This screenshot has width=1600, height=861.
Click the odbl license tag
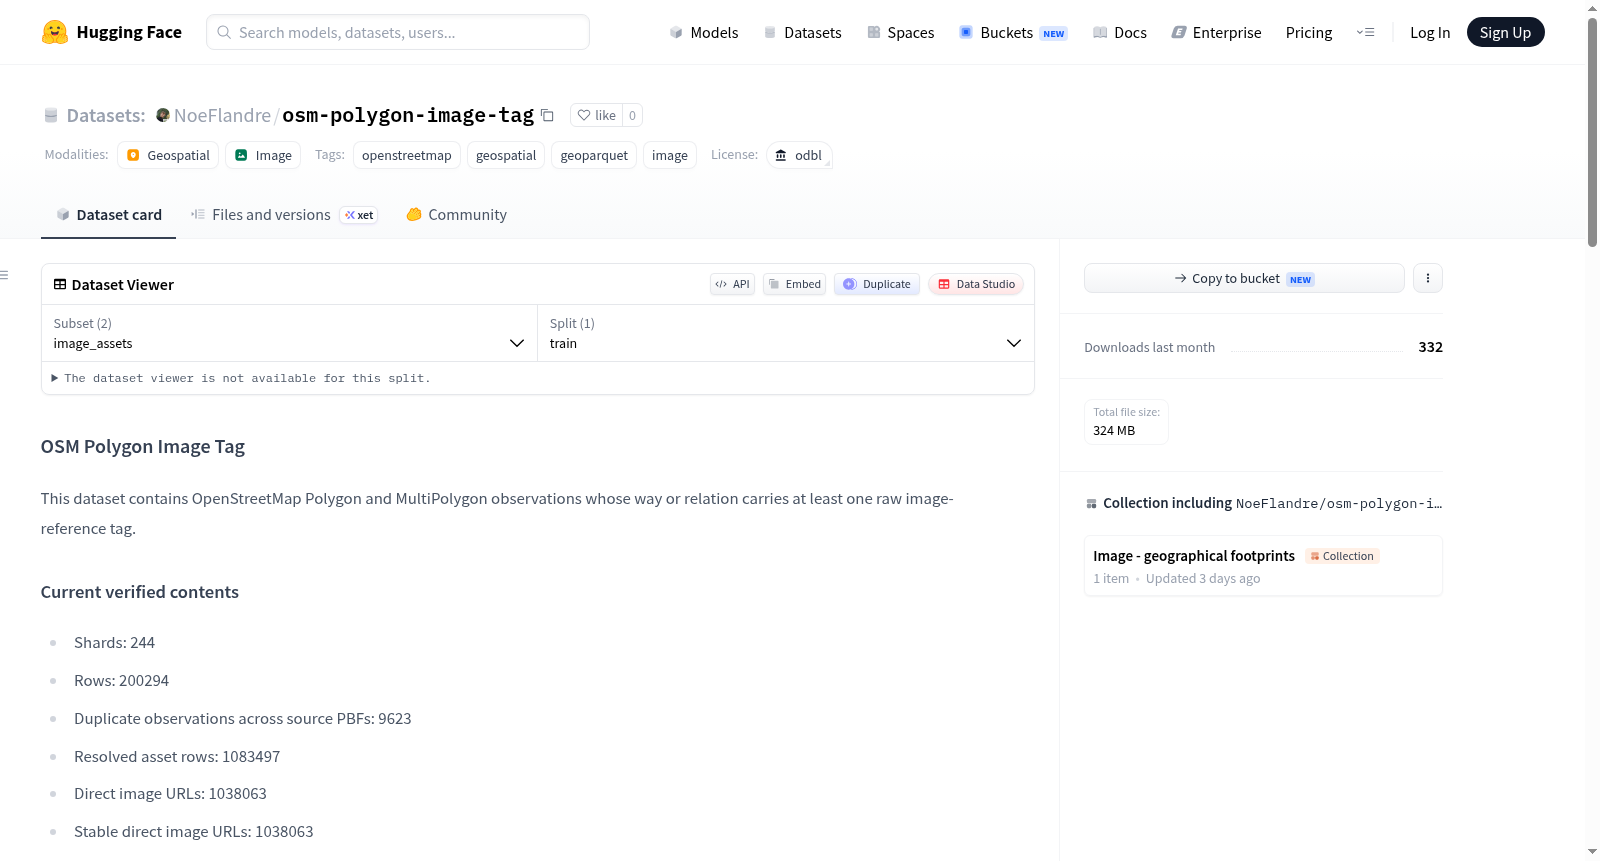(799, 155)
